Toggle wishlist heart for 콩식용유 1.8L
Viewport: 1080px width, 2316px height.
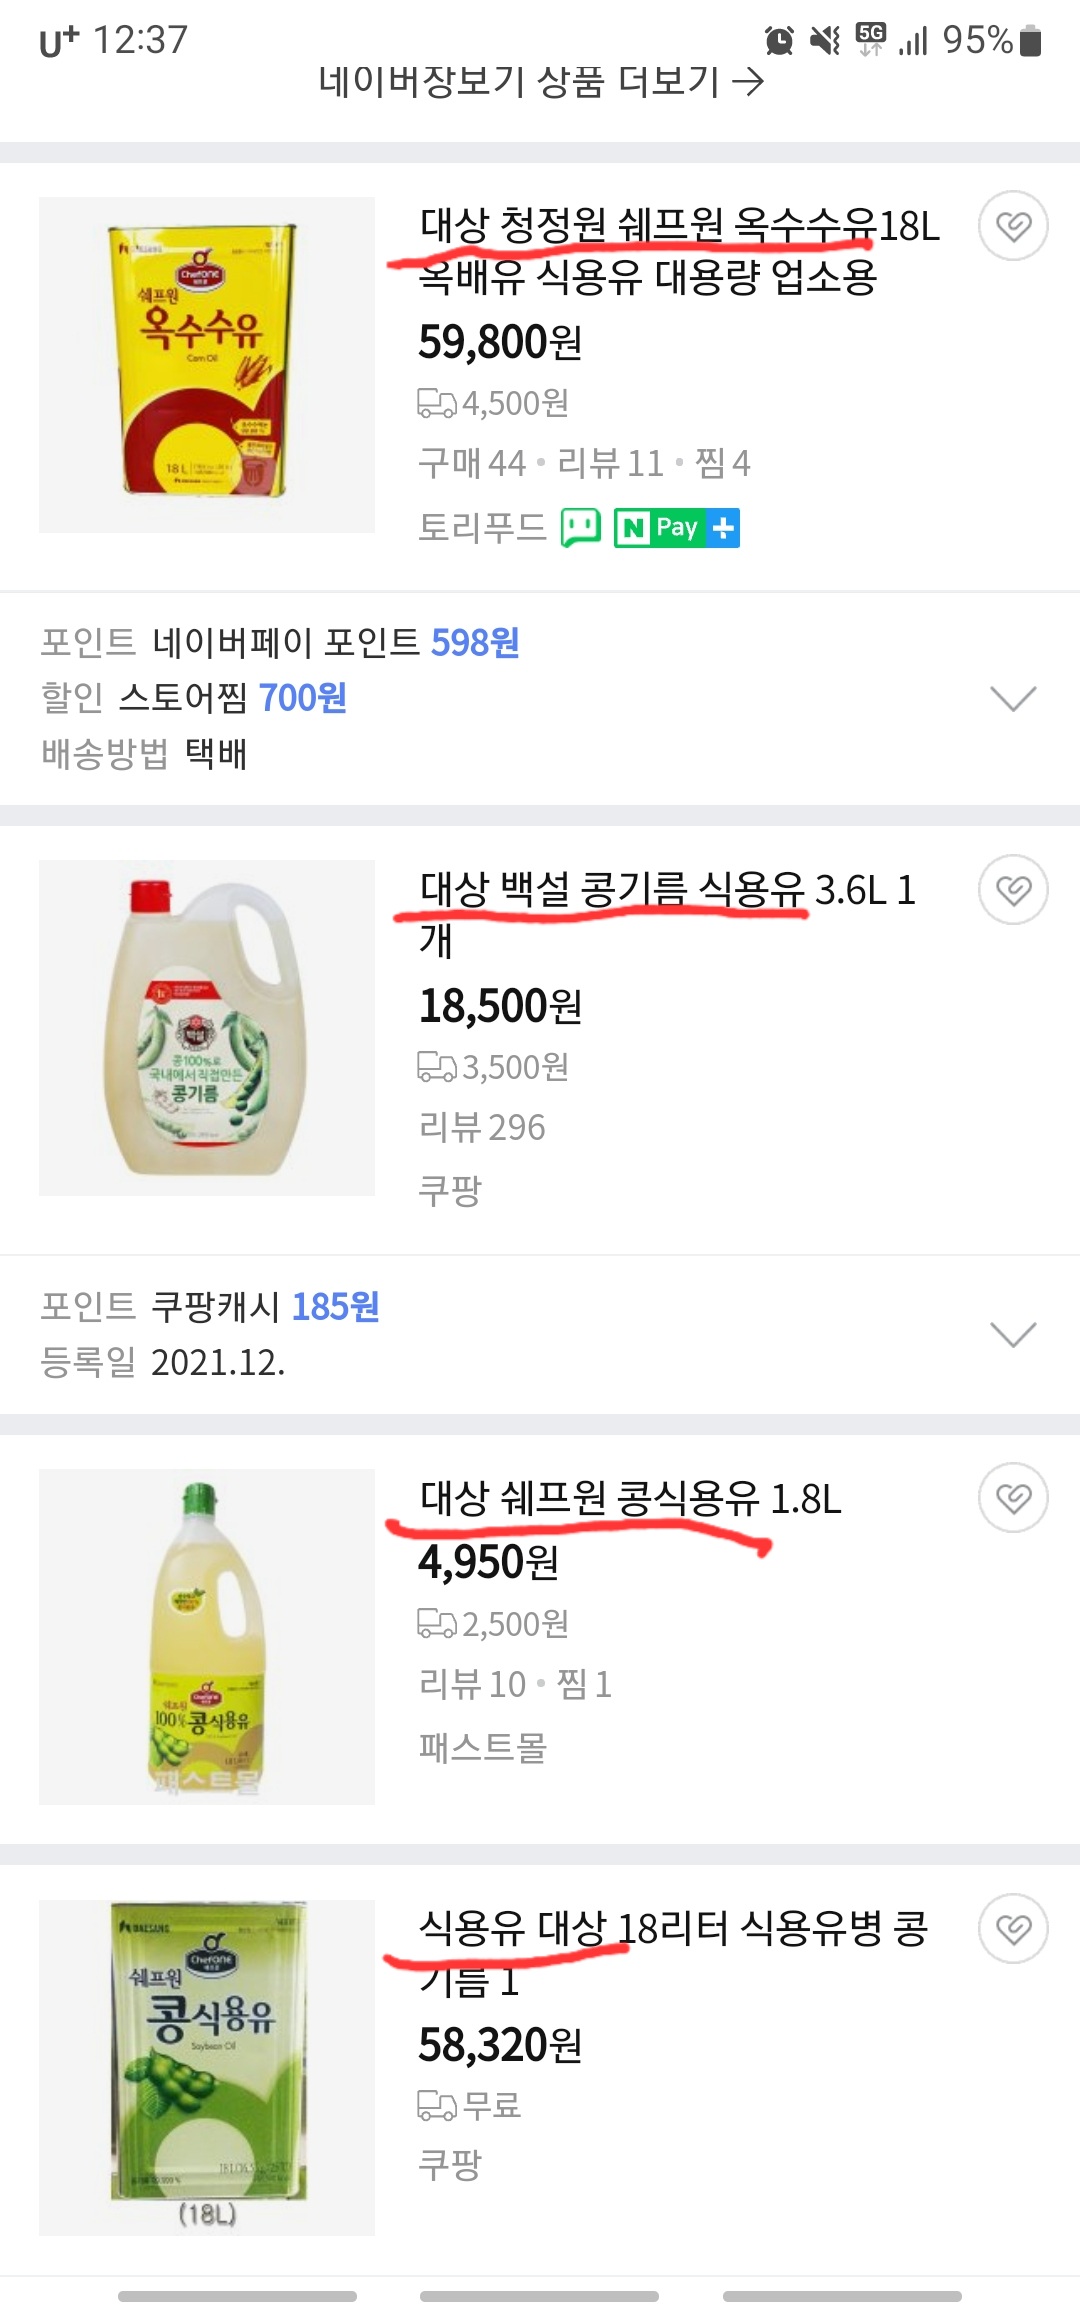coord(1013,1497)
